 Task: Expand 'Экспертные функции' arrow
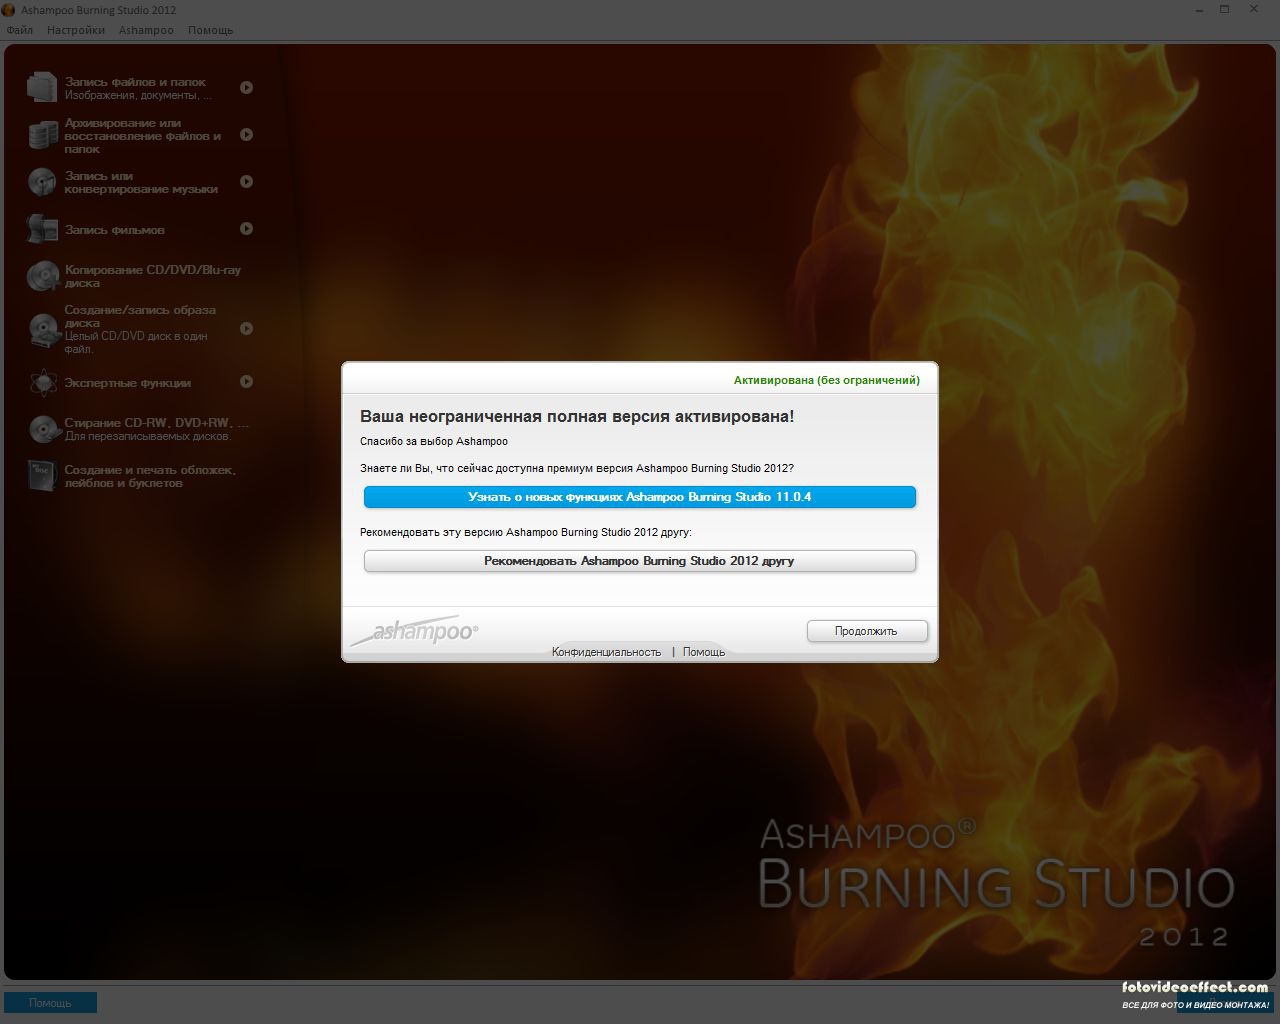(x=246, y=382)
